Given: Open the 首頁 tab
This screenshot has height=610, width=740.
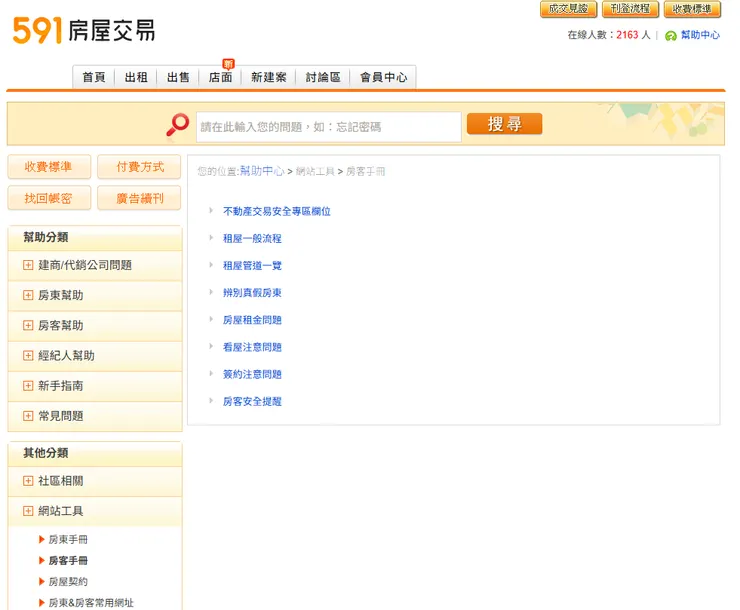Looking at the screenshot, I should tap(94, 77).
